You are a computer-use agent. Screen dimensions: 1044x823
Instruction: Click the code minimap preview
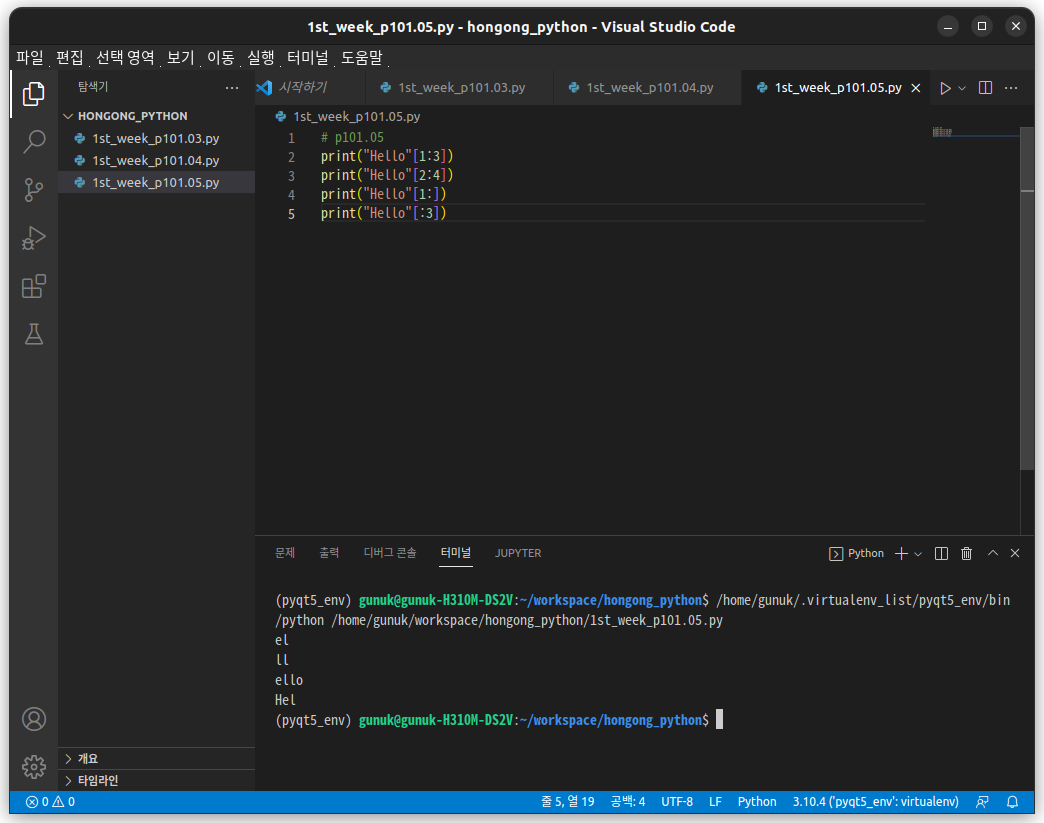tap(942, 132)
